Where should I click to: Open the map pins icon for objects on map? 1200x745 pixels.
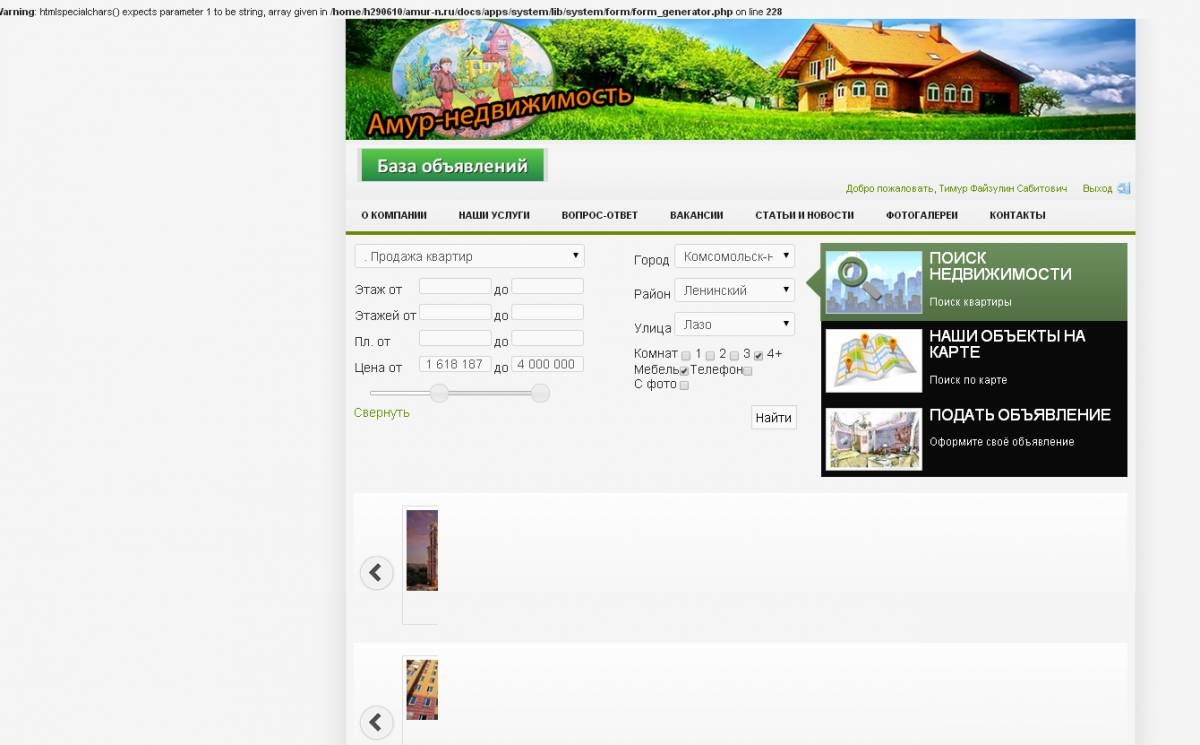click(874, 360)
